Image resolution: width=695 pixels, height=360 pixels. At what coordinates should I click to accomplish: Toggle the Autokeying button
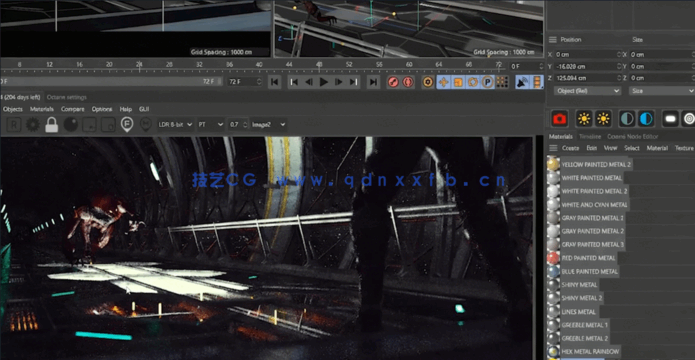tap(408, 82)
